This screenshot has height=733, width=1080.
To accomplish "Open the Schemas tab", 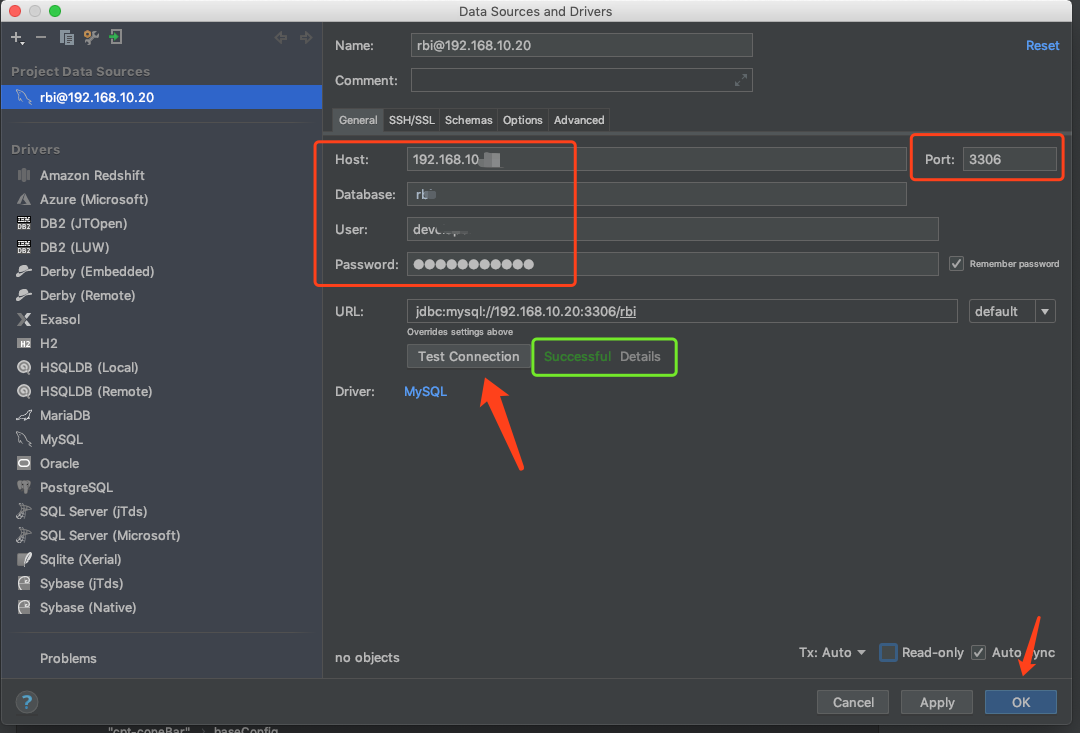I will (468, 119).
